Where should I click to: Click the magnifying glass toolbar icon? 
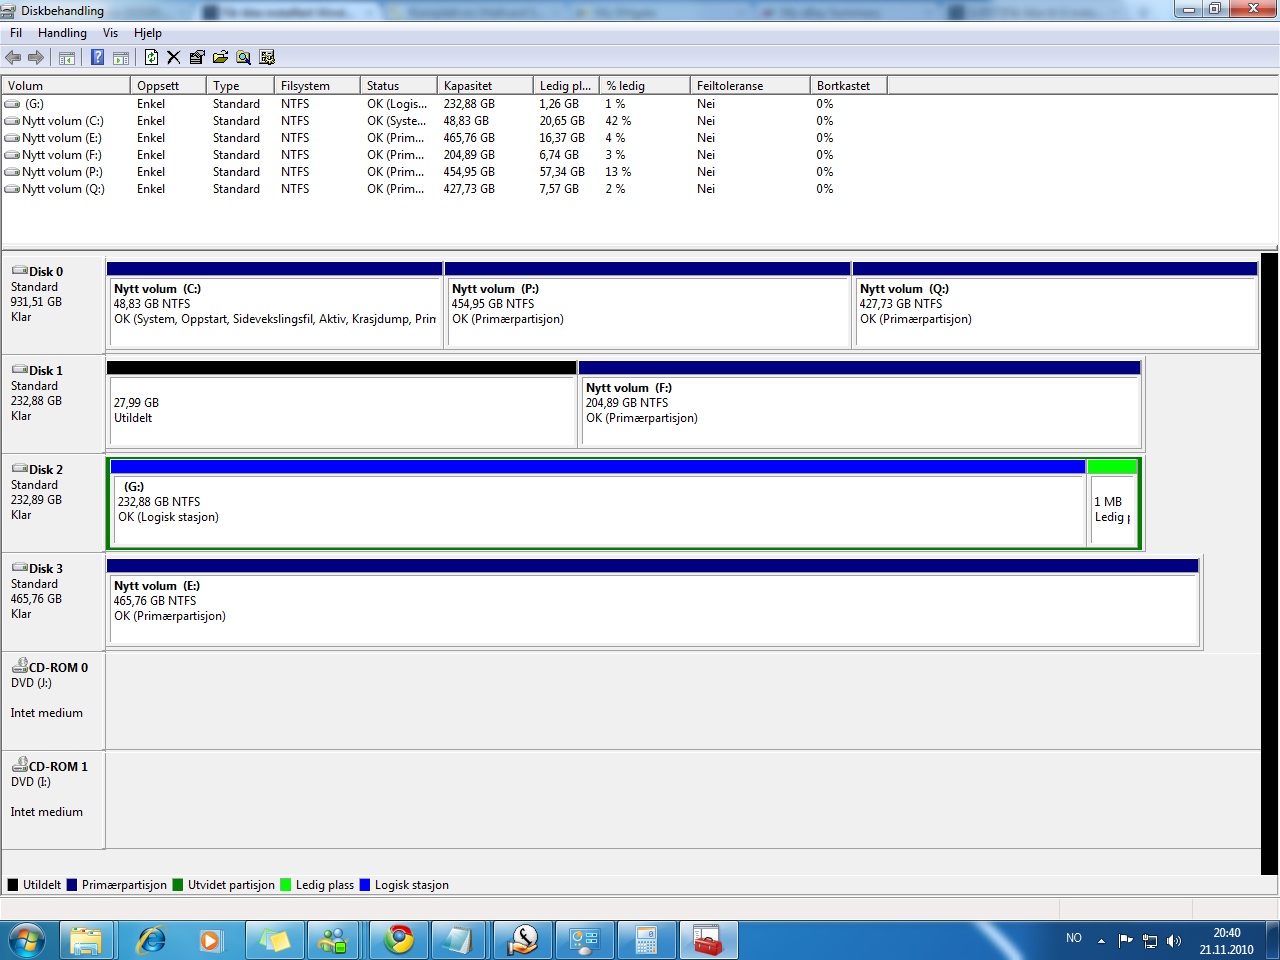coord(243,58)
